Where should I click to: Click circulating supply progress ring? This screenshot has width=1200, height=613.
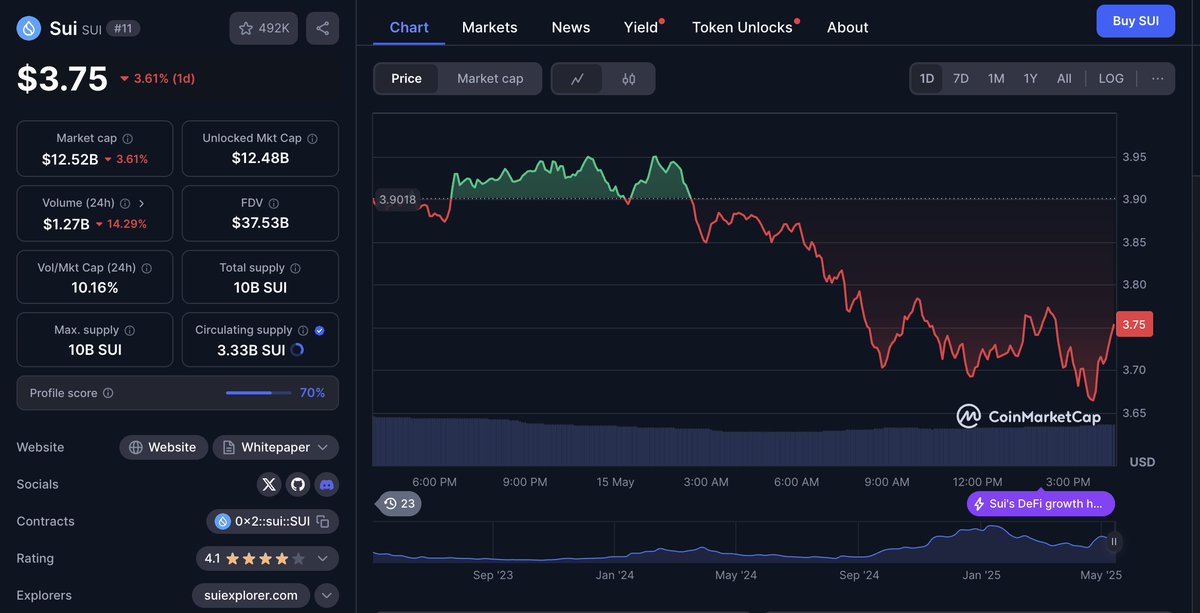pos(297,350)
